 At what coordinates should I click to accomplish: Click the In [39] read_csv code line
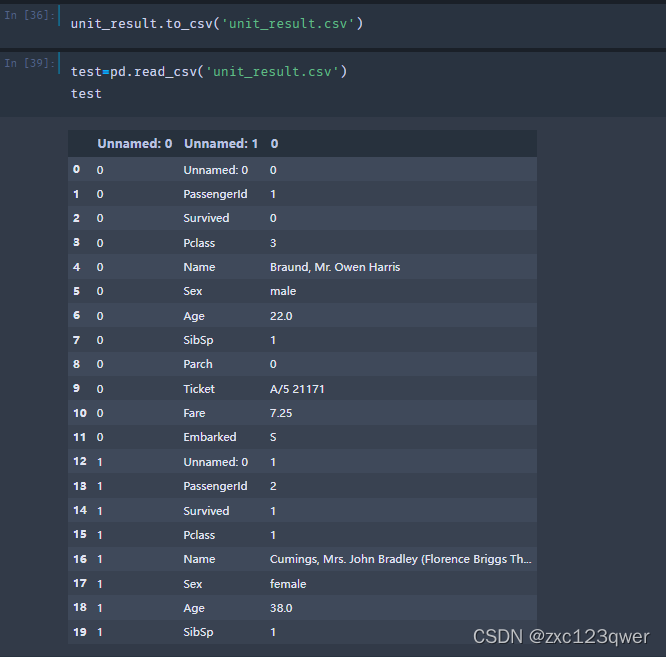pyautogui.click(x=209, y=71)
